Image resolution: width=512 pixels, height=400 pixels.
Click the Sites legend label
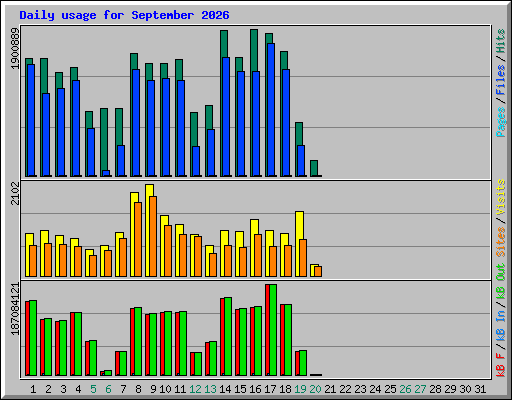[501, 242]
